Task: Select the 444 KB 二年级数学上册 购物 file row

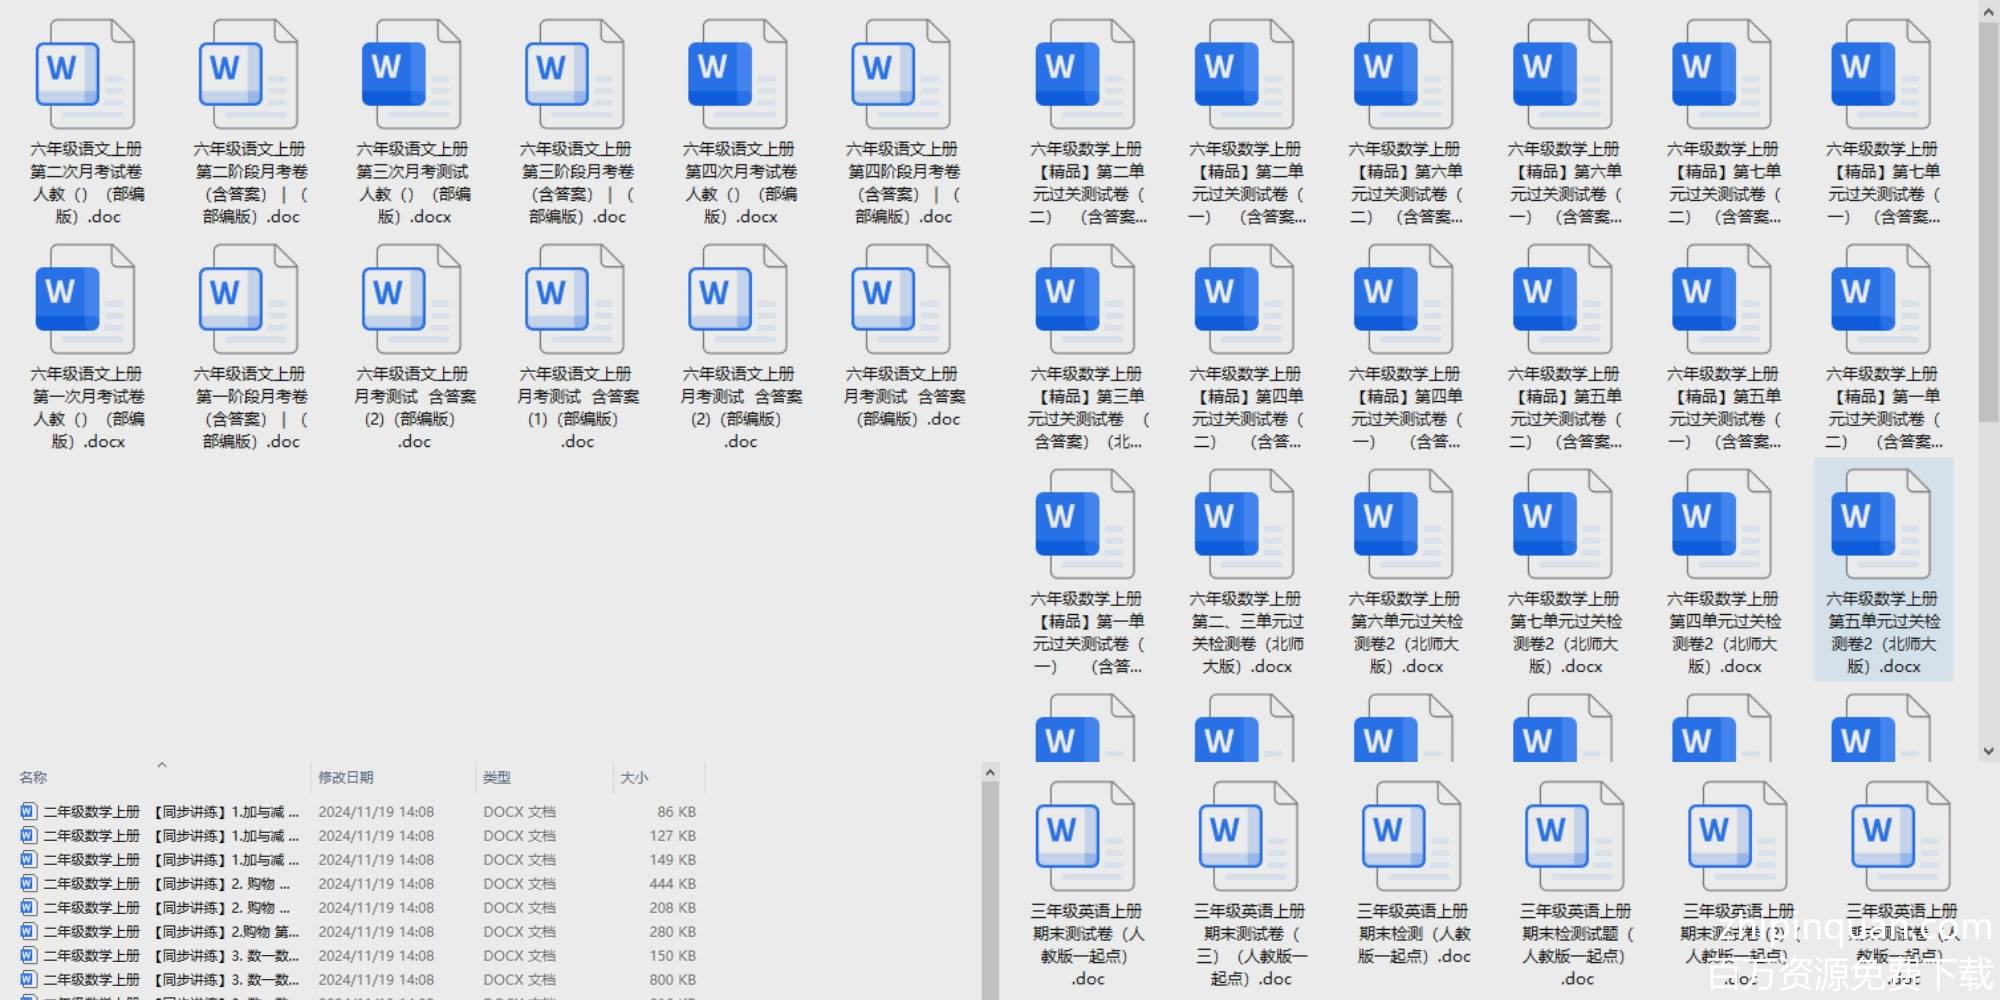Action: tap(160, 884)
